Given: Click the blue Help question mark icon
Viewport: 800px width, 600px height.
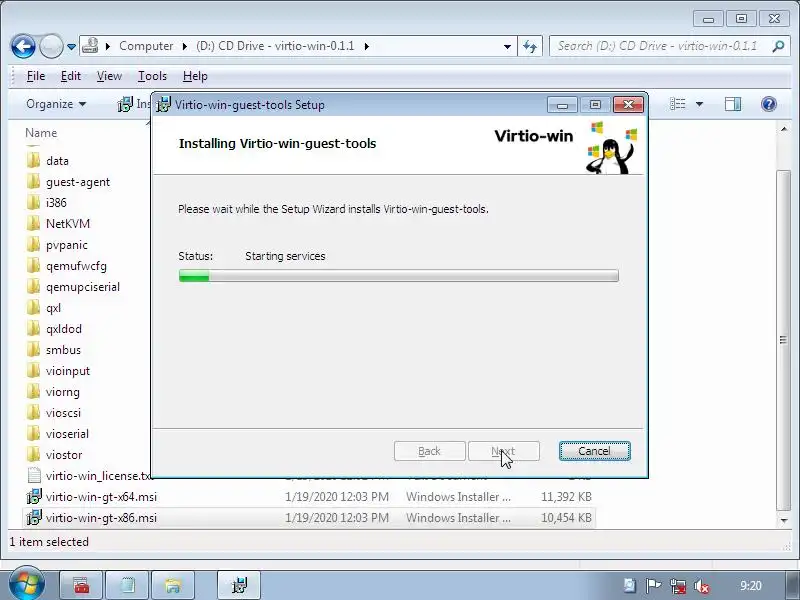Looking at the screenshot, I should [x=768, y=104].
